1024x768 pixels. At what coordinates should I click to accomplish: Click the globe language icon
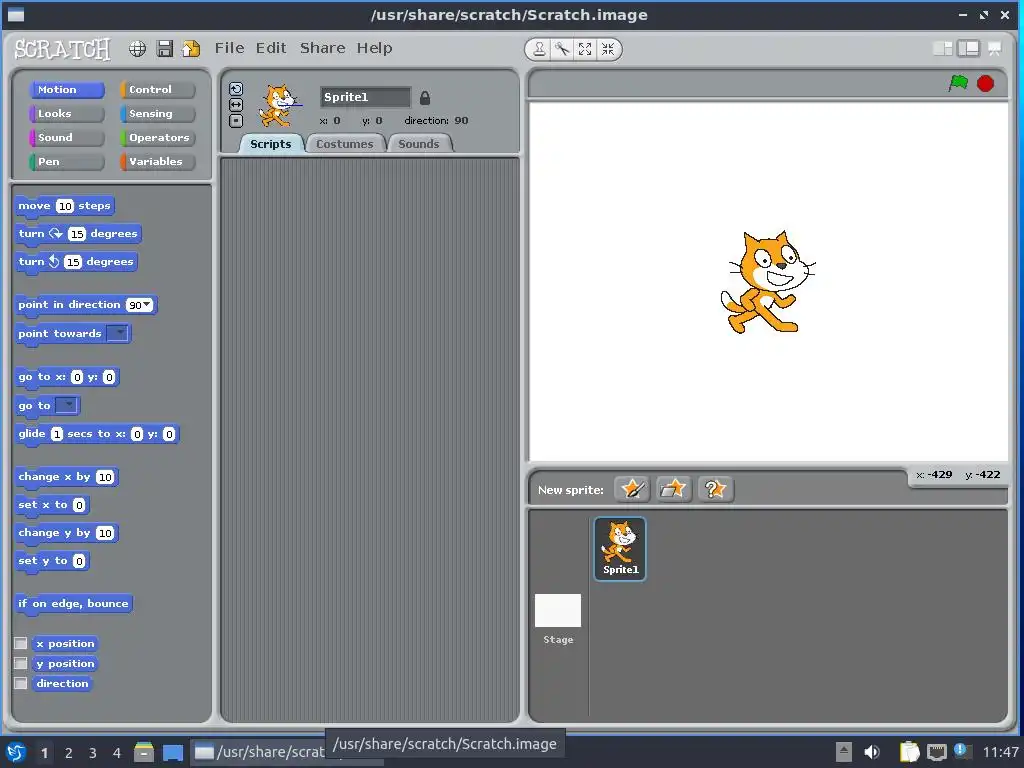pos(137,49)
